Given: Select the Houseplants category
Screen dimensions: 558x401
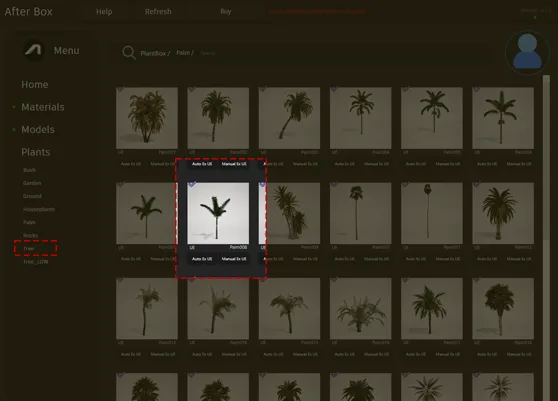Looking at the screenshot, I should (x=39, y=209).
